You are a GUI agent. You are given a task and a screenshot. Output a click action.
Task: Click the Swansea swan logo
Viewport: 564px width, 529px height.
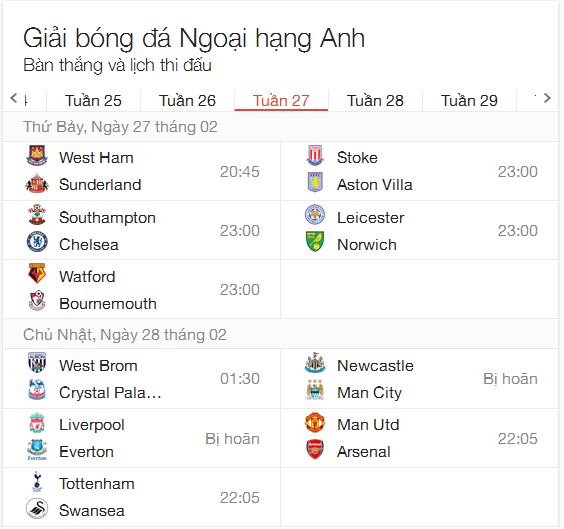pos(37,510)
